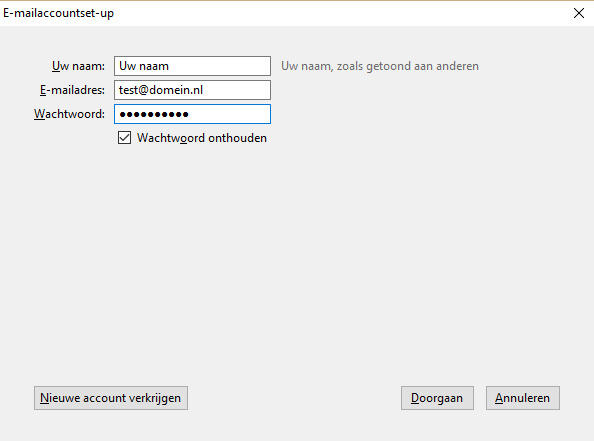Viewport: 594px width, 441px height.
Task: Focus the Uw naam input field
Action: click(x=192, y=66)
